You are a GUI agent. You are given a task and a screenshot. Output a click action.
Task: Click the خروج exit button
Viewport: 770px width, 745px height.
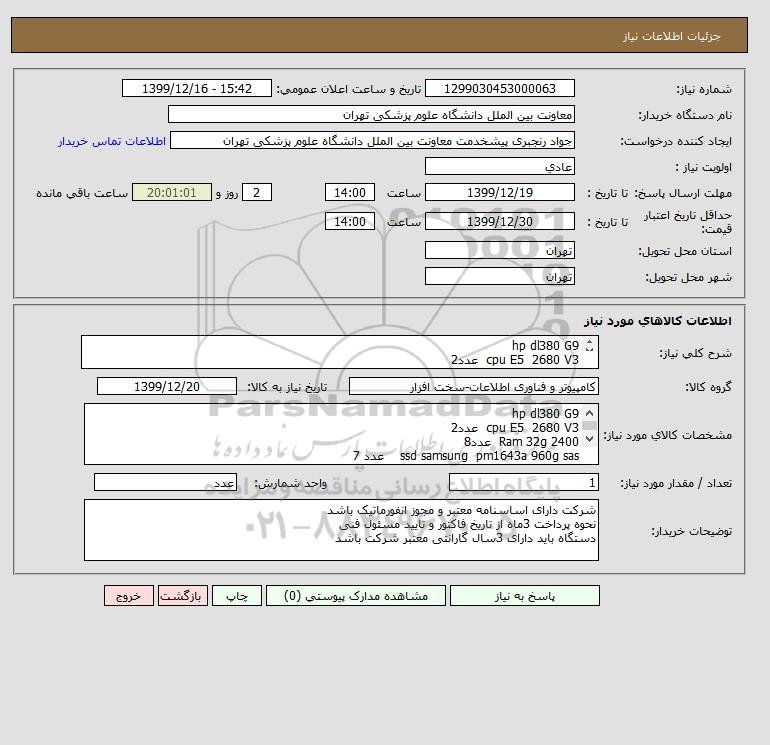[129, 596]
